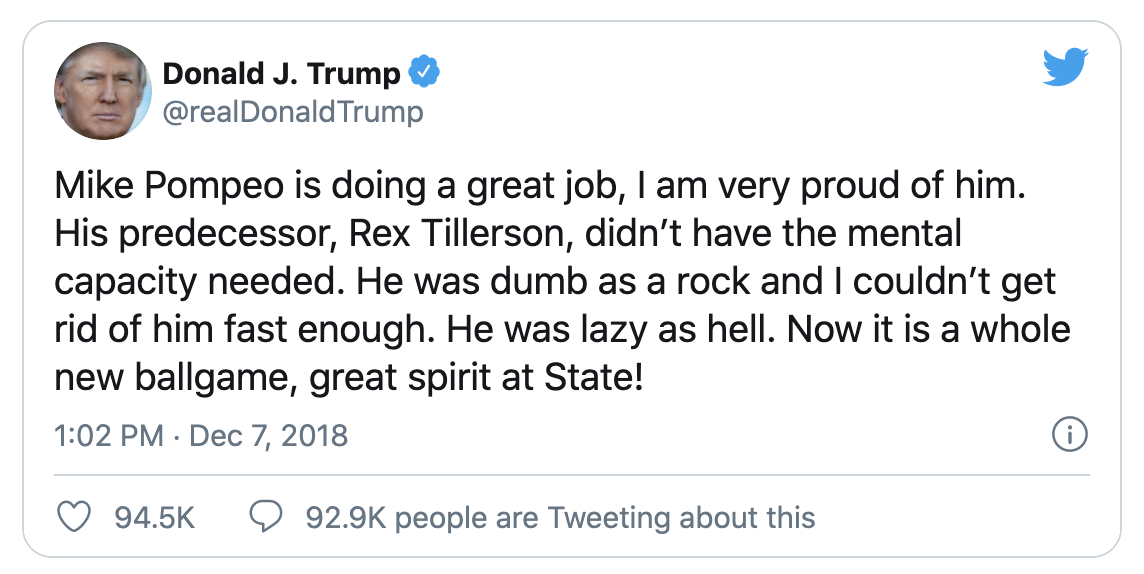Open Donald J. Trump's profile photo
The width and height of the screenshot is (1144, 574).
coord(103,91)
